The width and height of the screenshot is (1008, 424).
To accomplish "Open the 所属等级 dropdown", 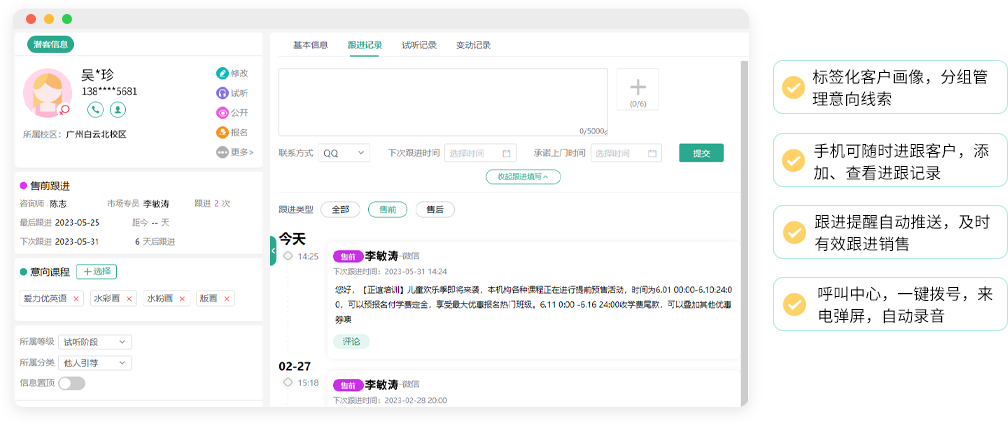I will [x=95, y=341].
